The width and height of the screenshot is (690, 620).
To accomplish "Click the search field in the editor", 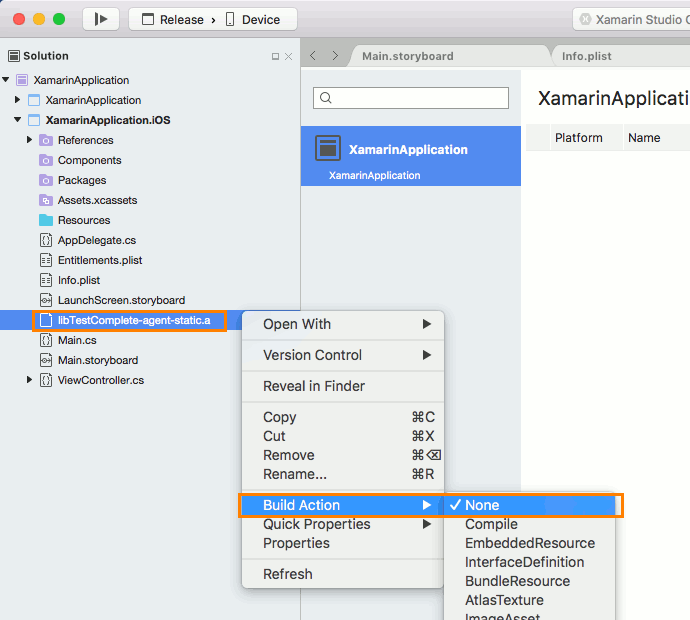I will click(411, 98).
